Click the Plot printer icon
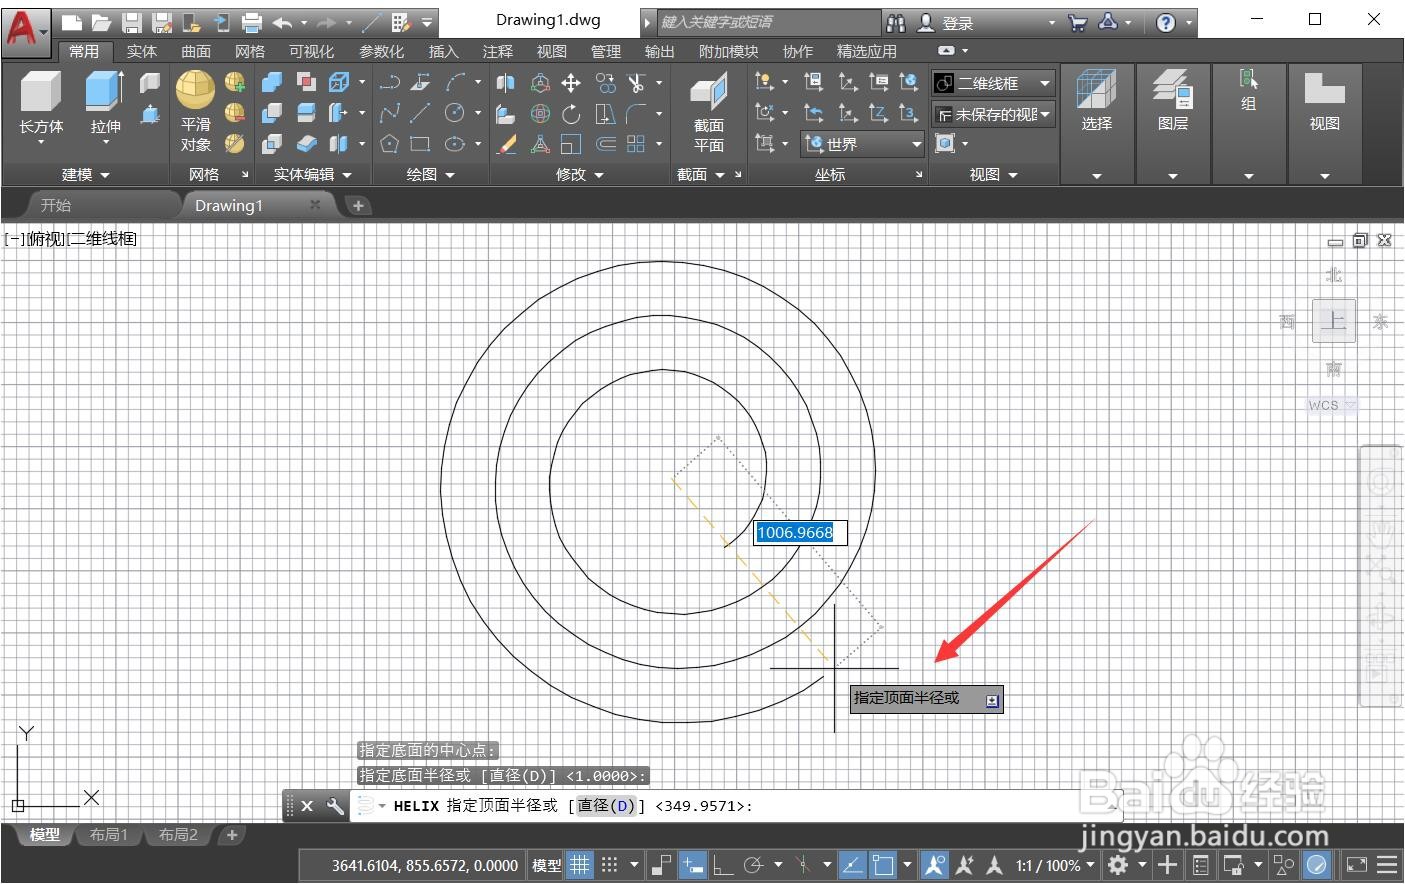Screen dimensions: 1405x884 click(x=252, y=22)
